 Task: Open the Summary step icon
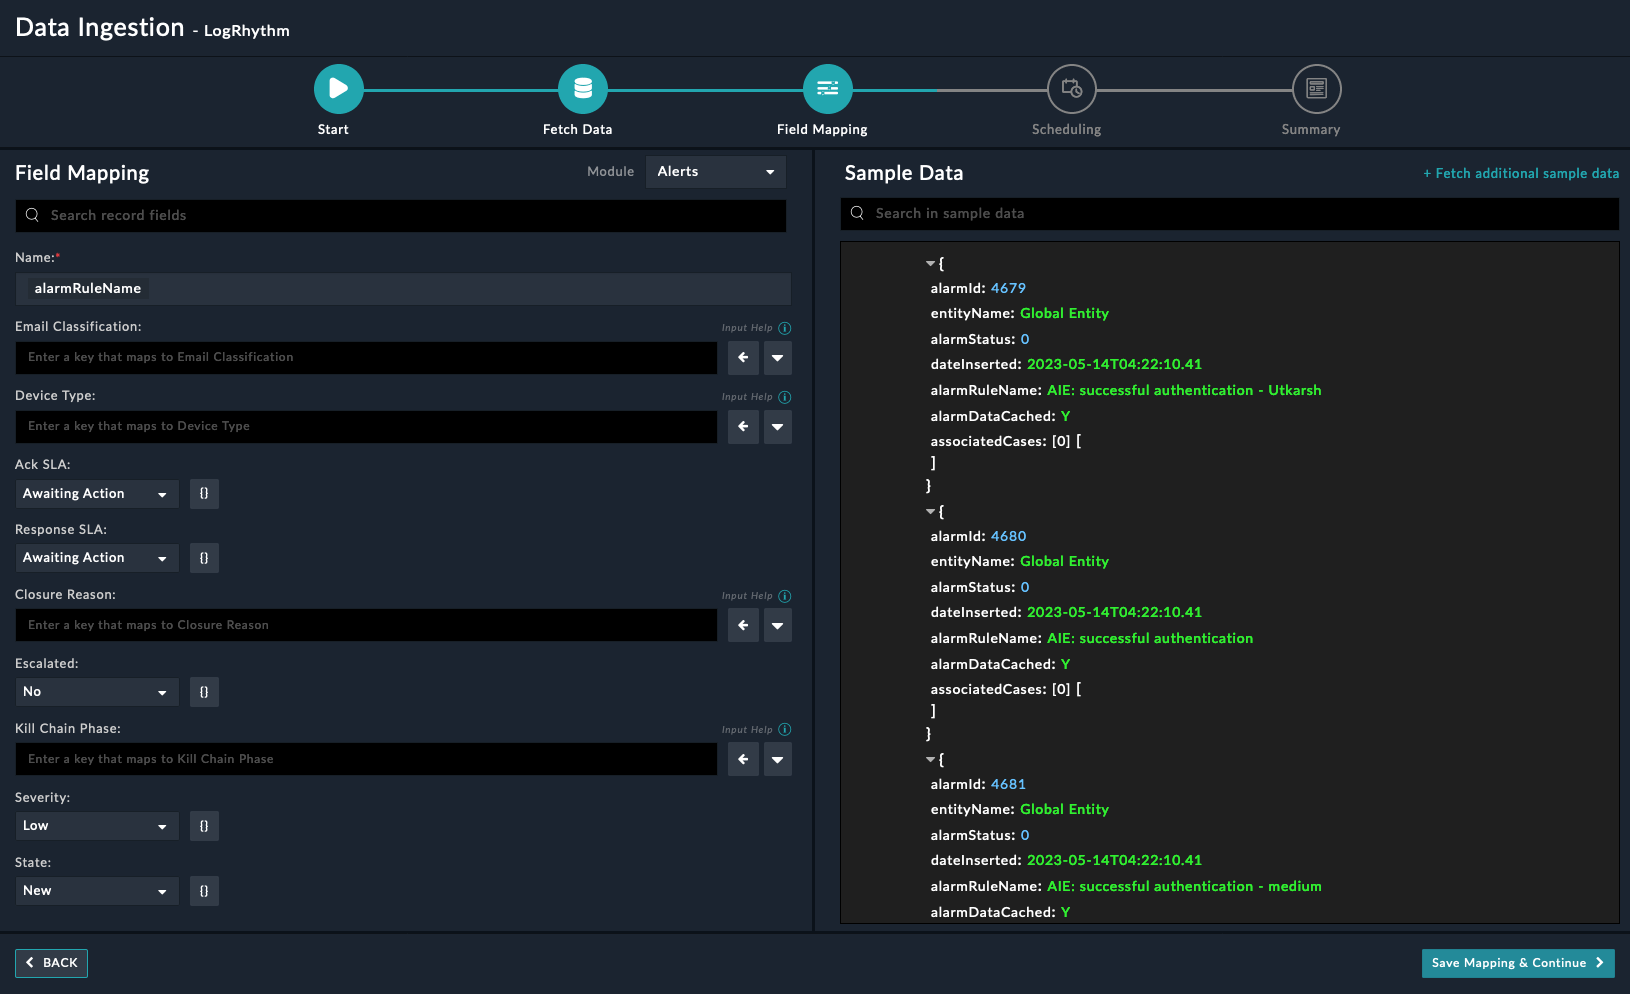[x=1316, y=89]
